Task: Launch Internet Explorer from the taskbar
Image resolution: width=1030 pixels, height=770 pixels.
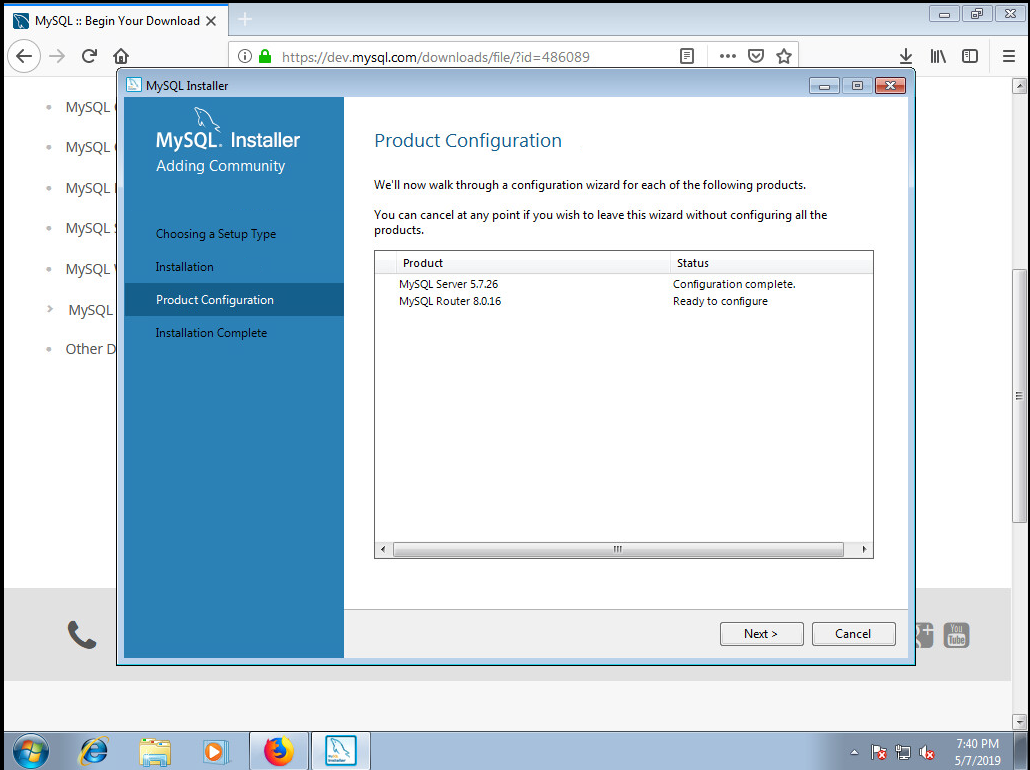Action: click(94, 751)
